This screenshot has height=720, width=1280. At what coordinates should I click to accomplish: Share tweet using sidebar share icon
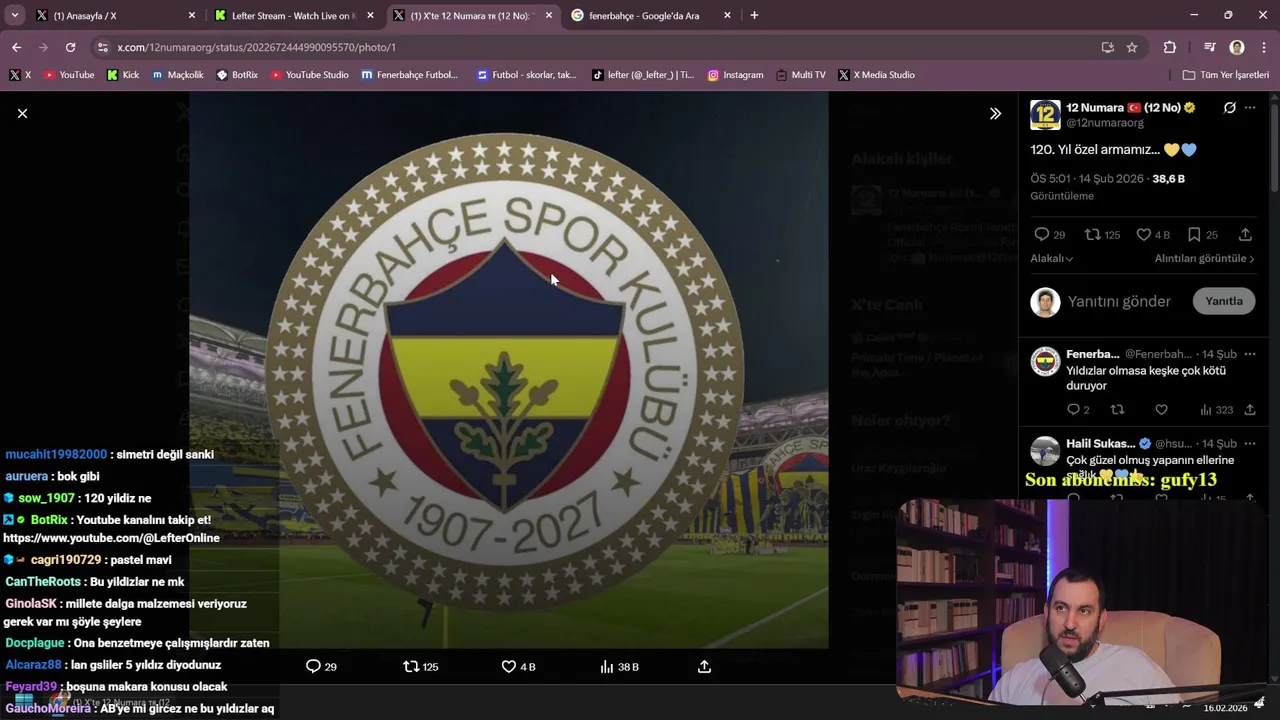(x=1245, y=235)
